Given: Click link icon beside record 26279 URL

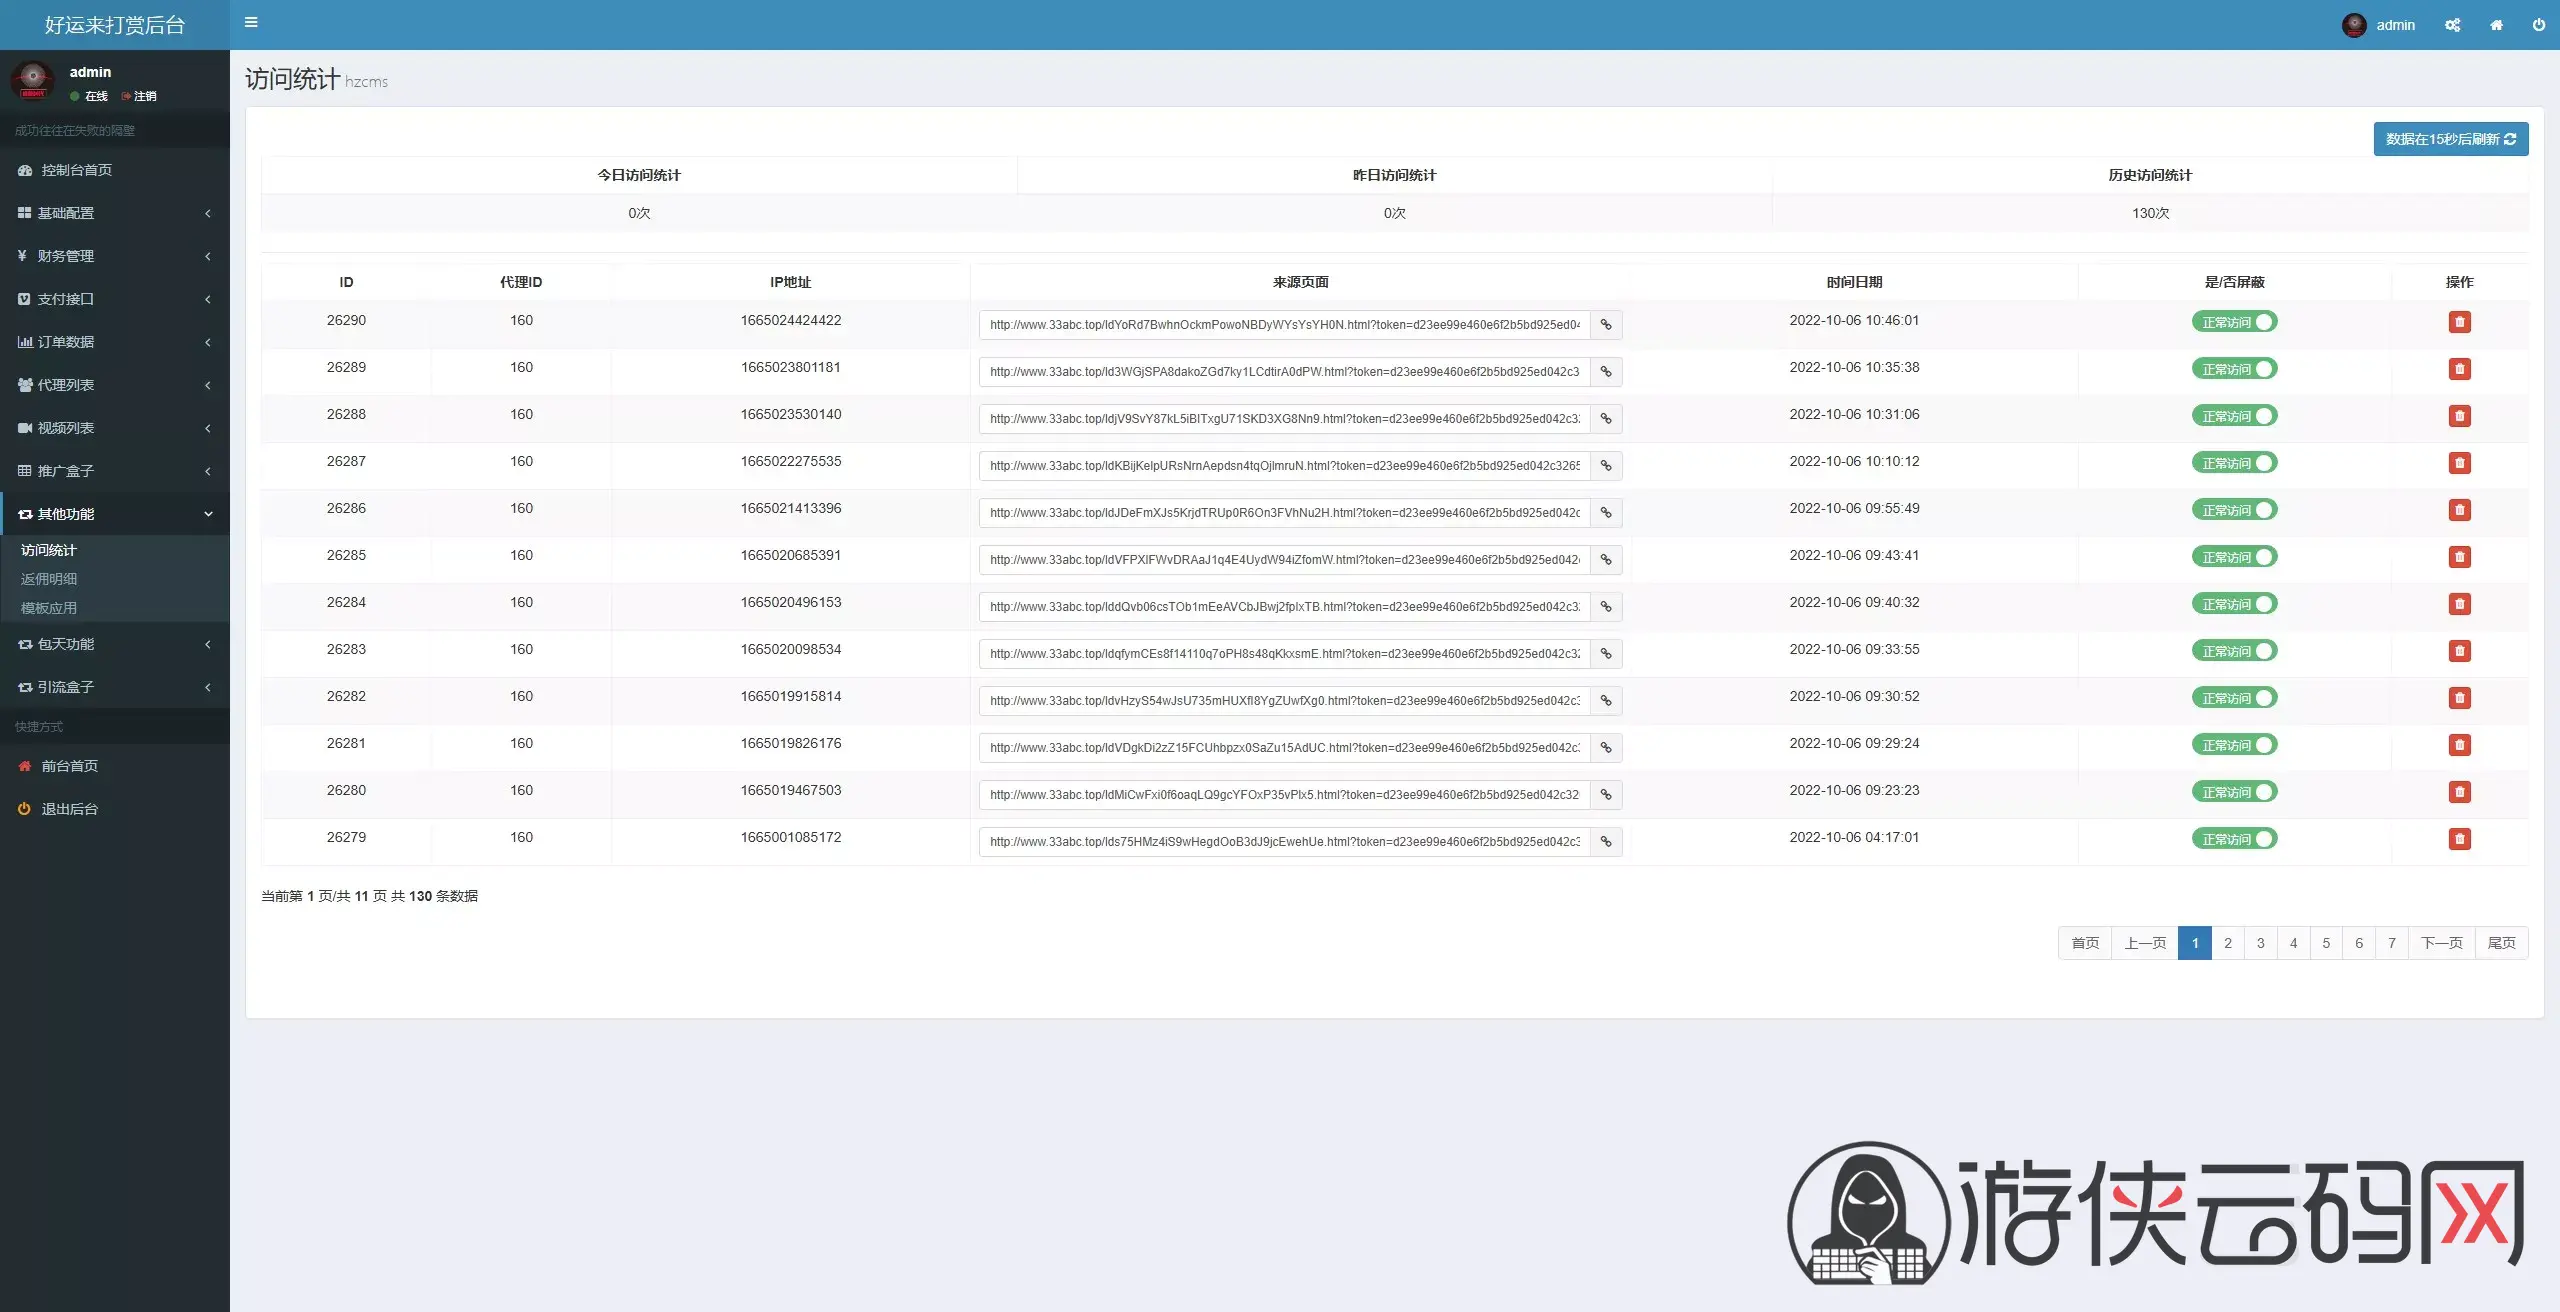Looking at the screenshot, I should coord(1606,842).
